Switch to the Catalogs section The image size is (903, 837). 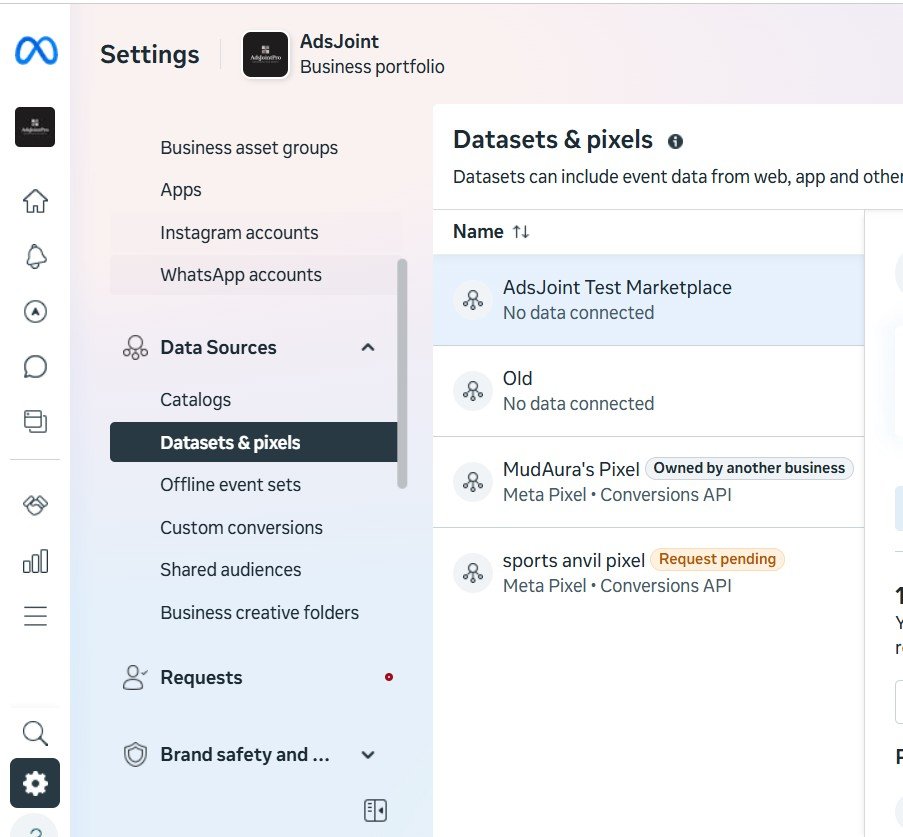195,399
